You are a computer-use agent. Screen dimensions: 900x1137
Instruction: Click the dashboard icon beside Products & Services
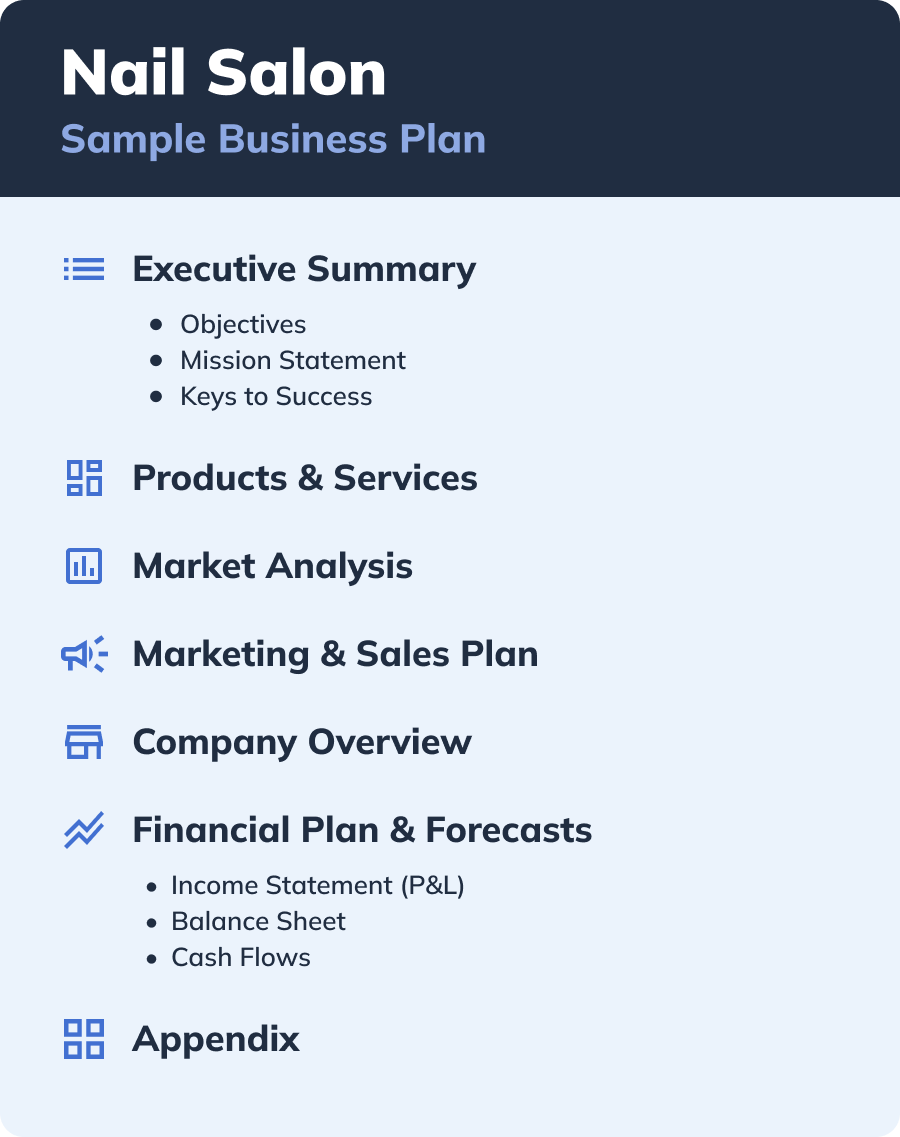84,478
